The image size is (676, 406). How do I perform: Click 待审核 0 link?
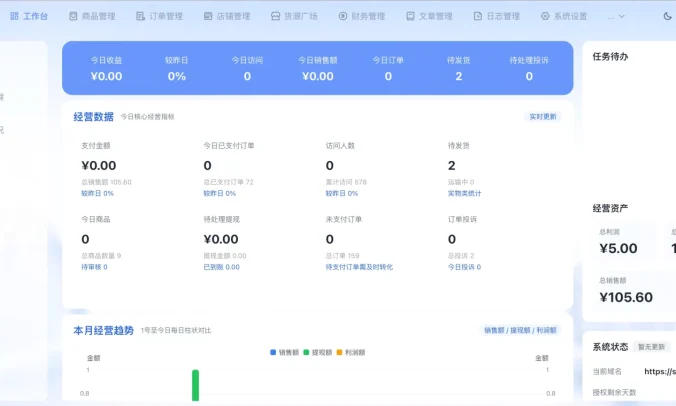click(94, 267)
